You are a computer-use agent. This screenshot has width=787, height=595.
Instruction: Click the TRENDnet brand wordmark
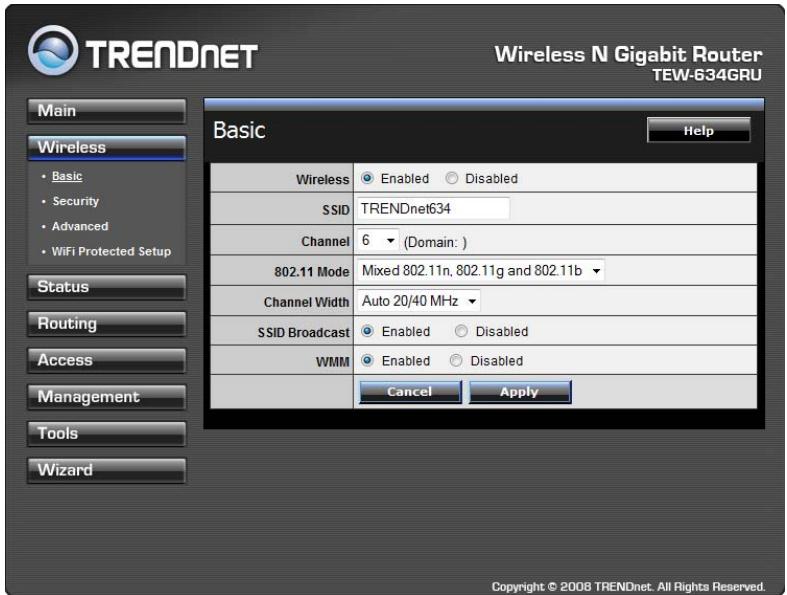point(171,55)
